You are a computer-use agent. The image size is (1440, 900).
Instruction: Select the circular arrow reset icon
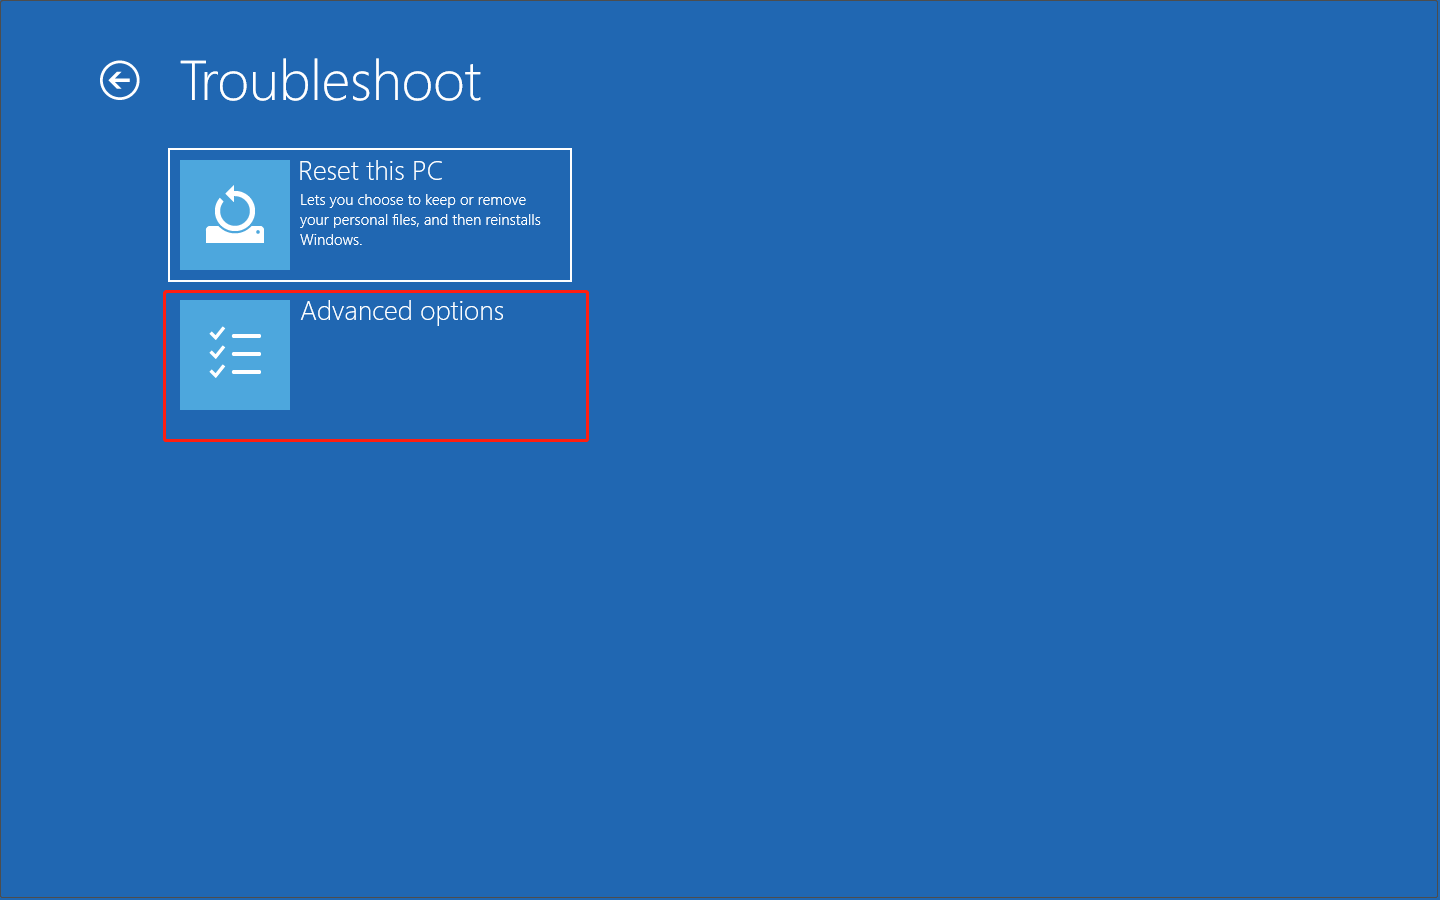[x=235, y=208]
